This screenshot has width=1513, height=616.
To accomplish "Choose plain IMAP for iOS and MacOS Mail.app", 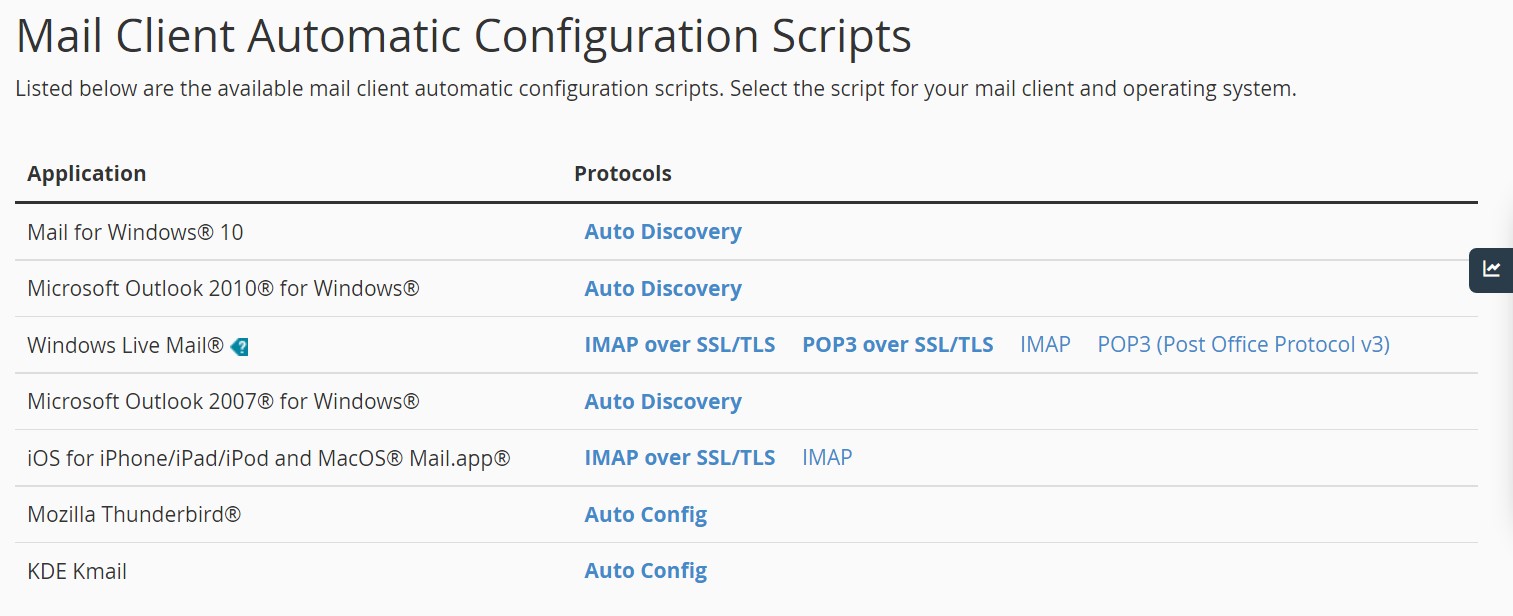I will point(827,458).
